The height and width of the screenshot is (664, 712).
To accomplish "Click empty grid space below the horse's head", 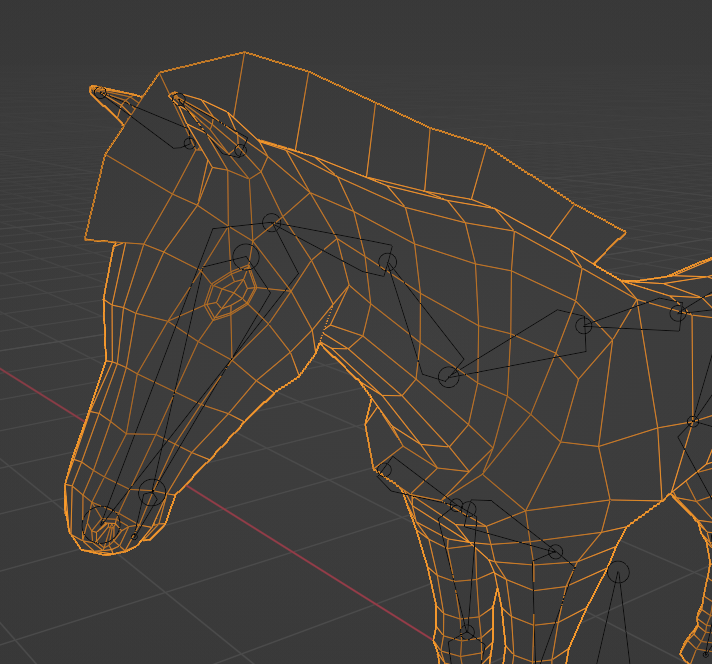I will 250,600.
